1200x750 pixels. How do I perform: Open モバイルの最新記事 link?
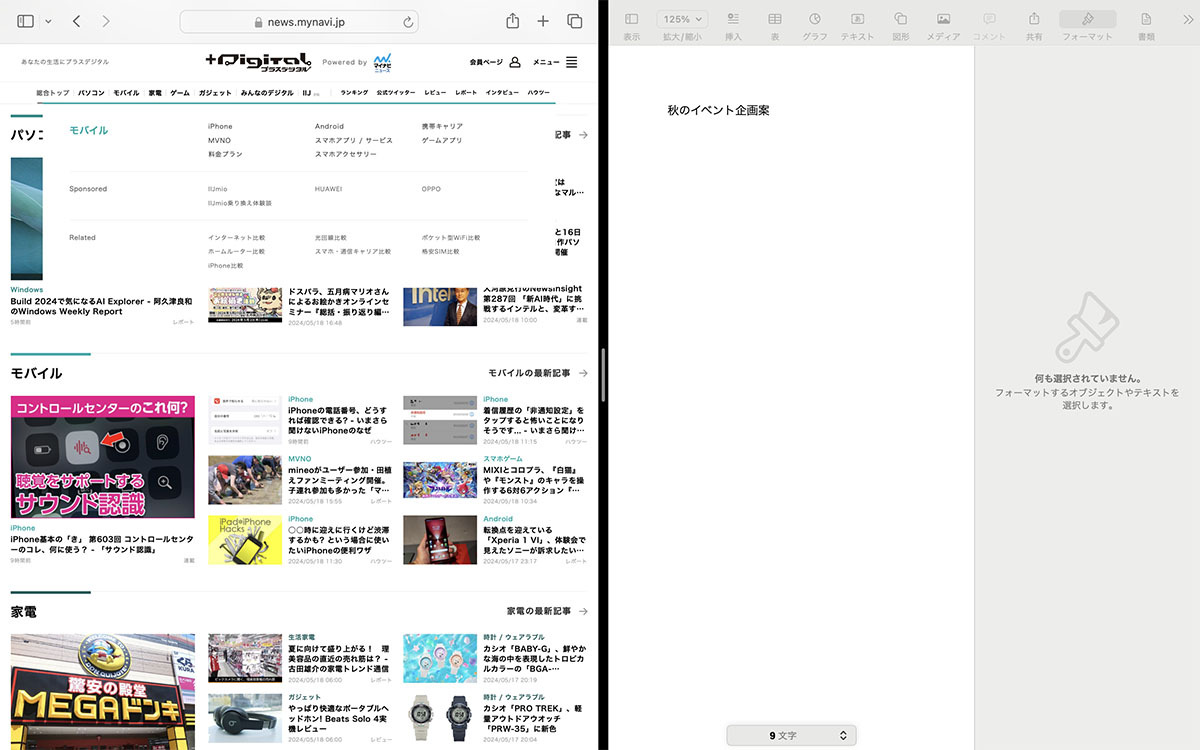529,373
